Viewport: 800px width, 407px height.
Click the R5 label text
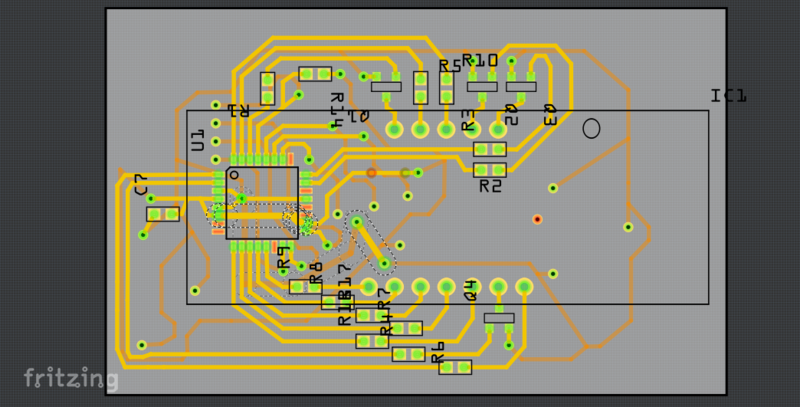(449, 65)
